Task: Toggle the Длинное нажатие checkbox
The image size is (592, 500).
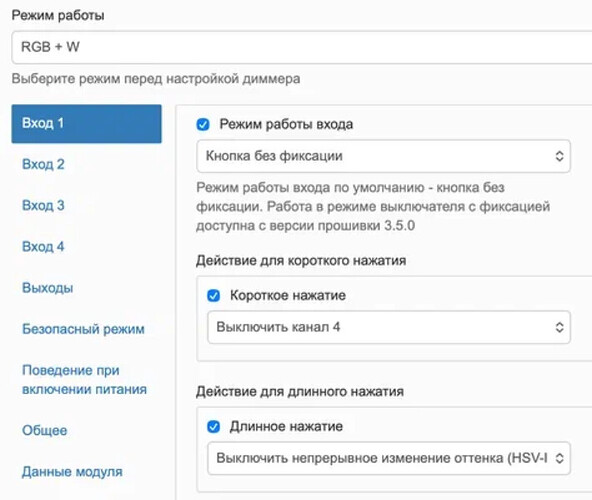Action: [213, 427]
